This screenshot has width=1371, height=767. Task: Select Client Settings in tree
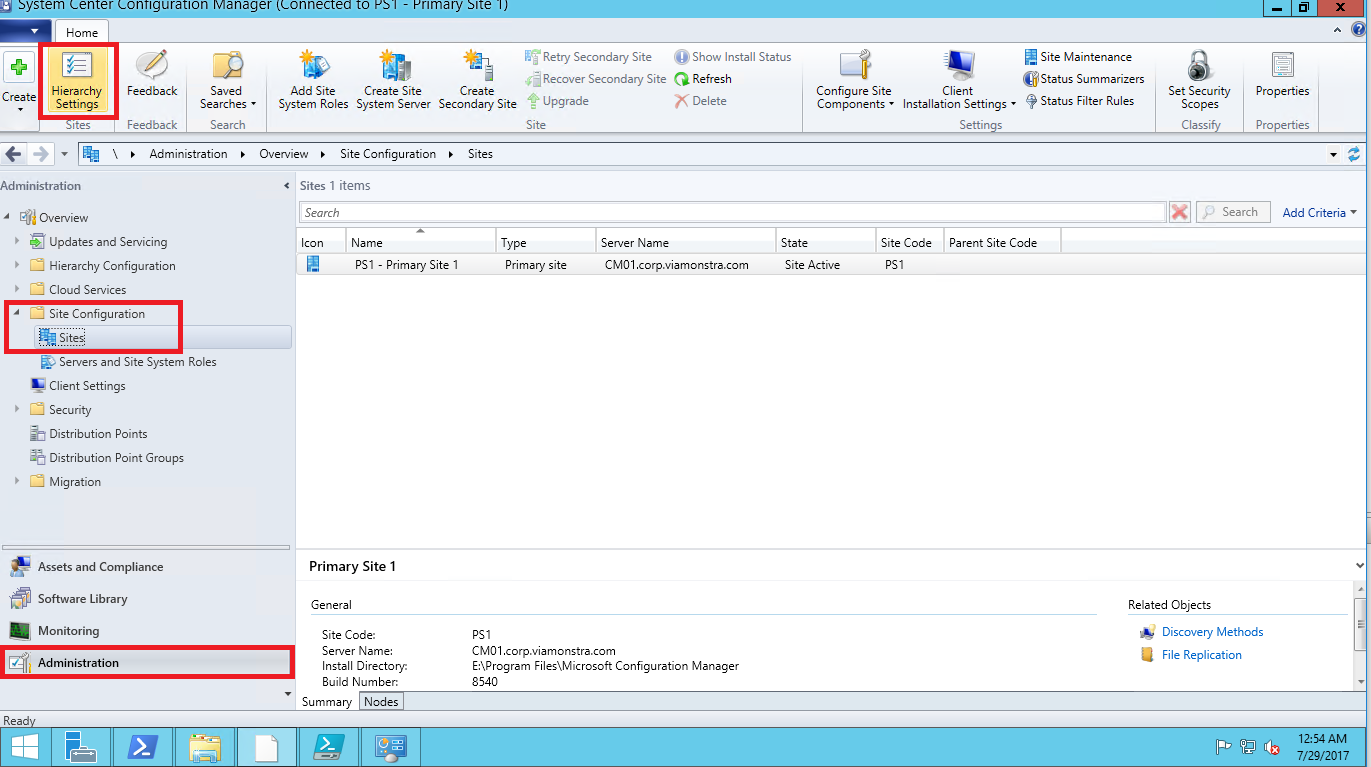click(87, 386)
